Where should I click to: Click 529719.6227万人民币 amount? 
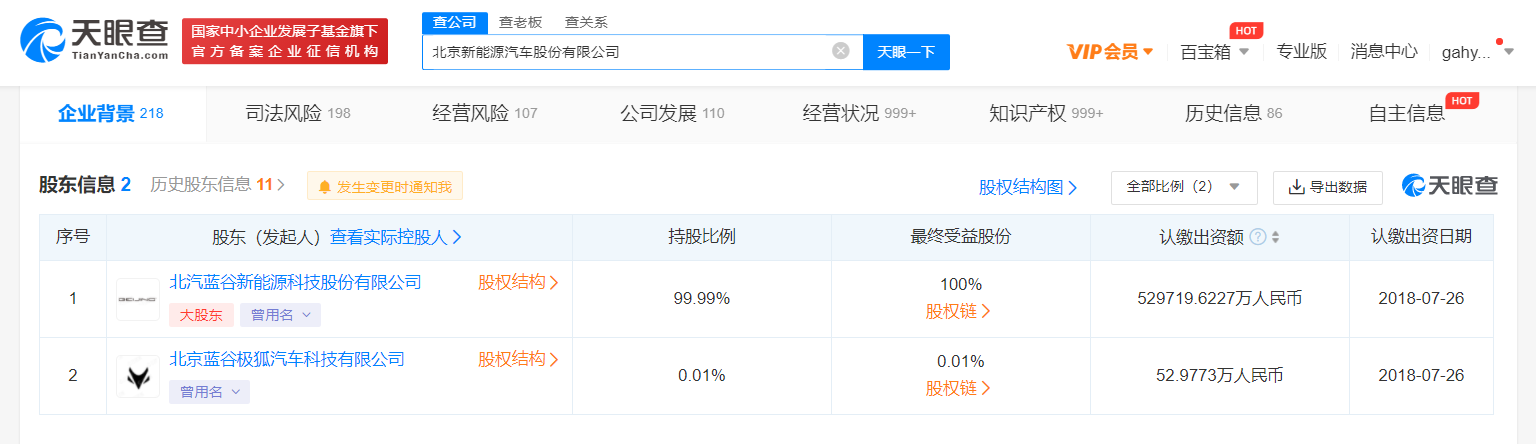[1220, 298]
